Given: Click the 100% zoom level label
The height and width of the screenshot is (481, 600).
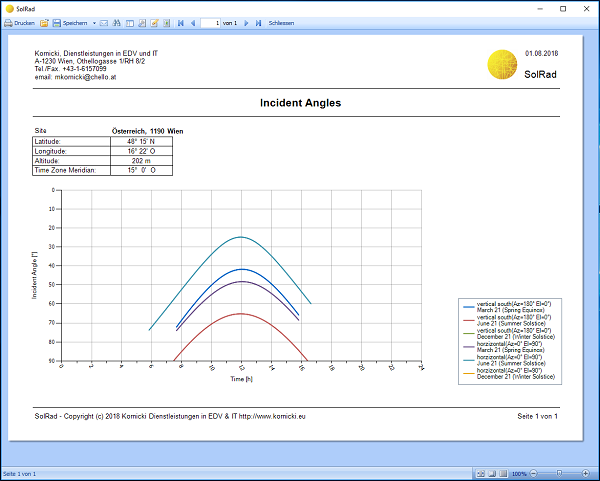Looking at the screenshot, I should pyautogui.click(x=519, y=473).
